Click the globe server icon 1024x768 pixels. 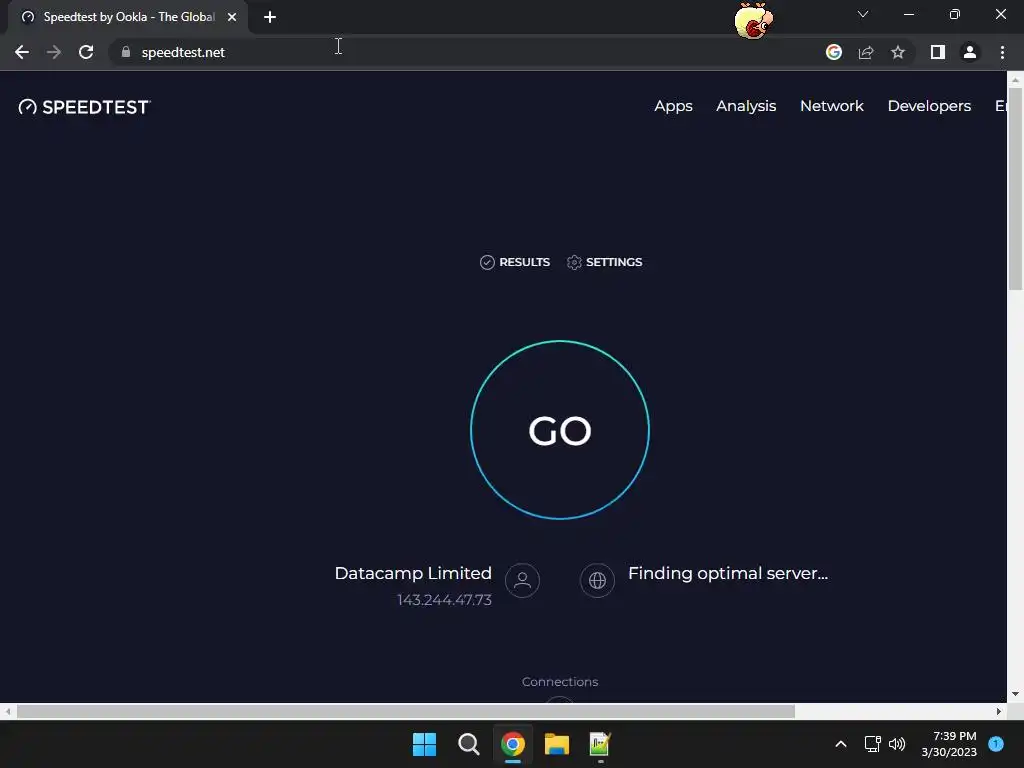[597, 580]
